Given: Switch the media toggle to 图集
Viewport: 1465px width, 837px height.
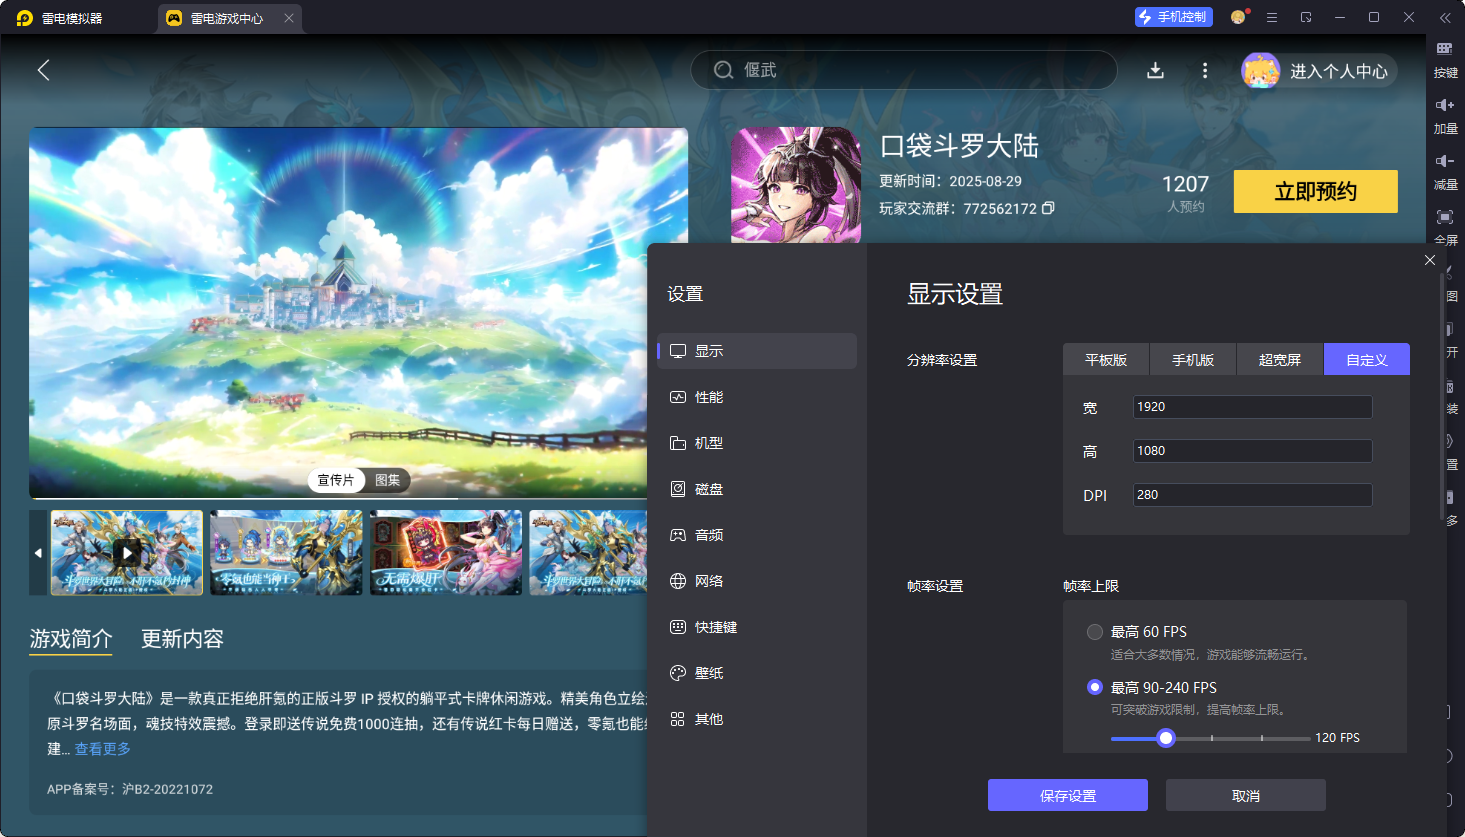Looking at the screenshot, I should tap(387, 480).
